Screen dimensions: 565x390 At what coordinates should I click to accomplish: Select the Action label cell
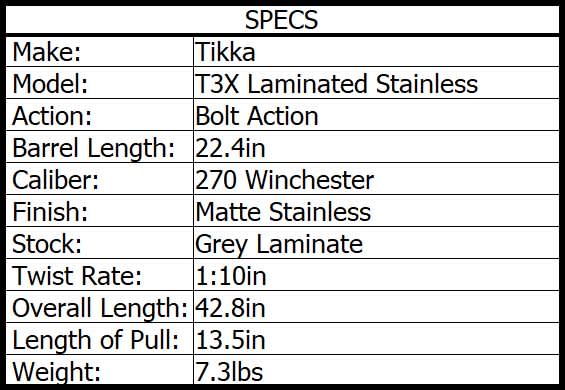pos(99,115)
